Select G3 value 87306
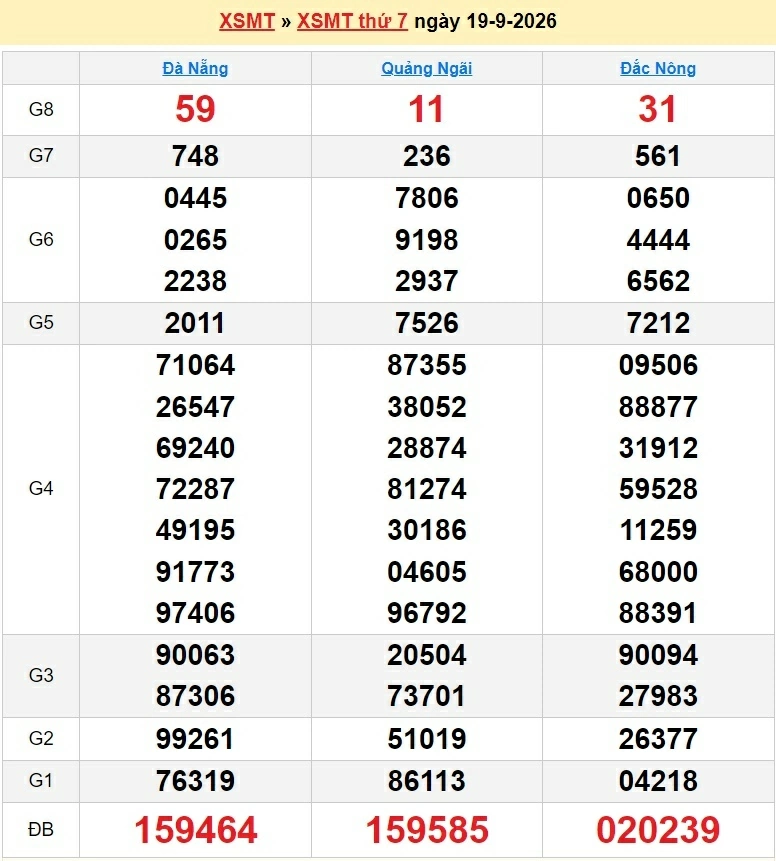The image size is (776, 861). point(196,696)
